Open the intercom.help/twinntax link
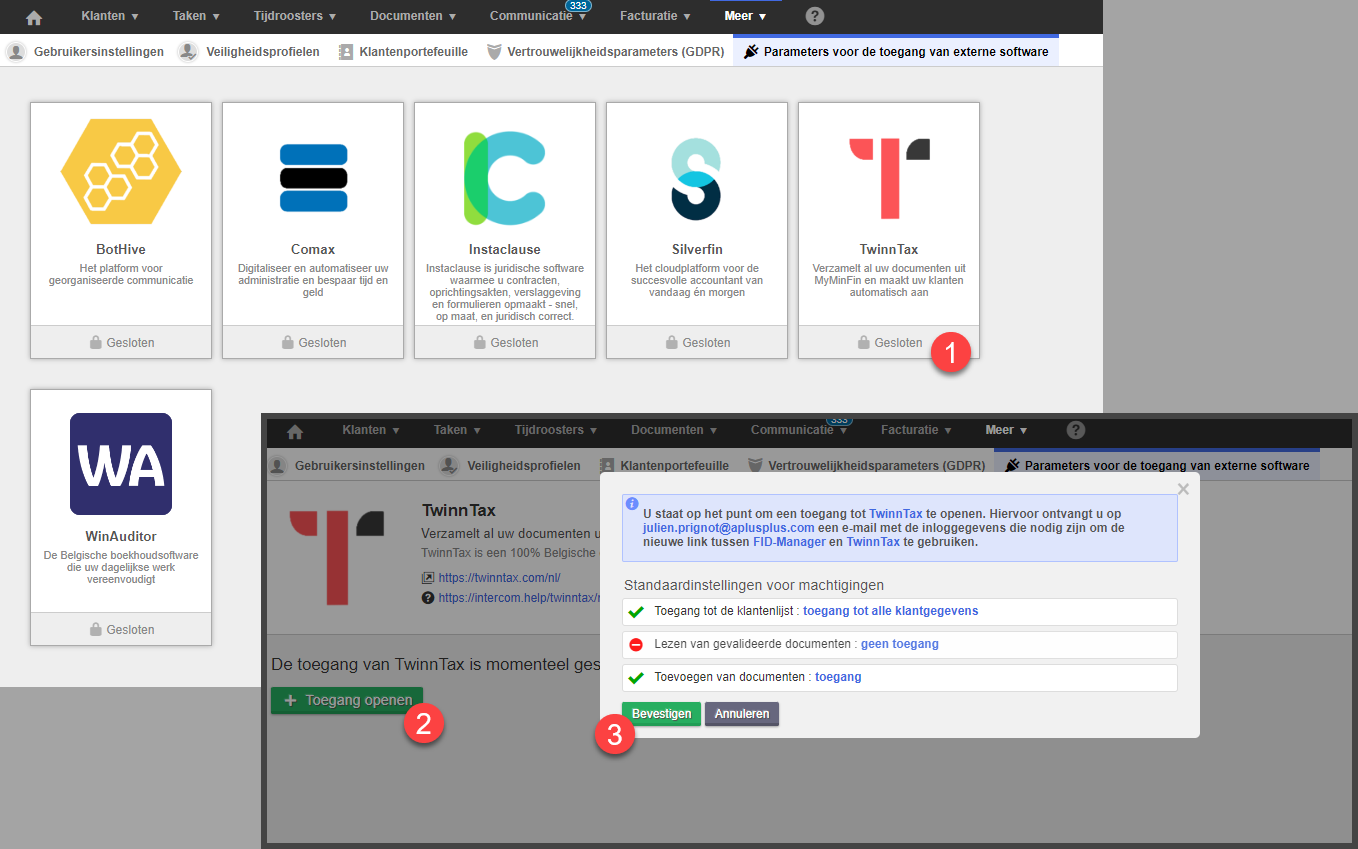This screenshot has height=849, width=1358. pos(518,598)
